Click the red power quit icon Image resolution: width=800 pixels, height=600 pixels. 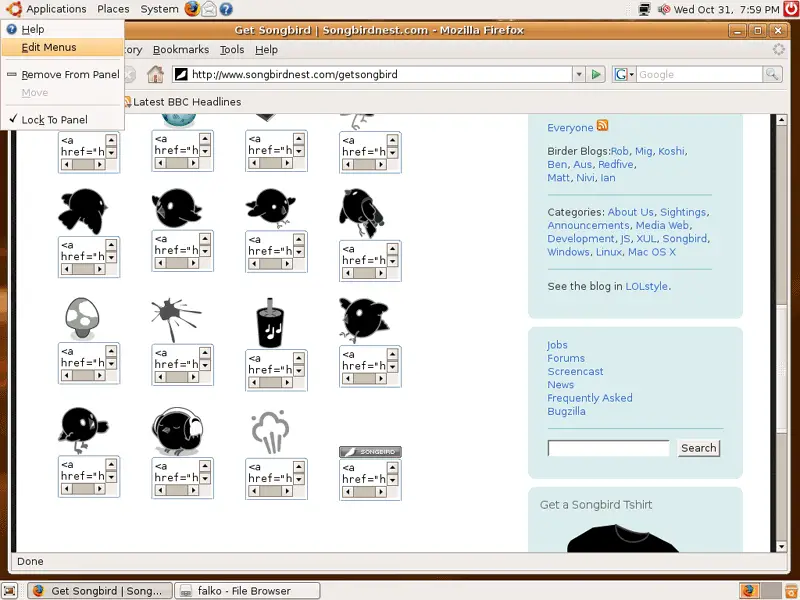point(792,9)
